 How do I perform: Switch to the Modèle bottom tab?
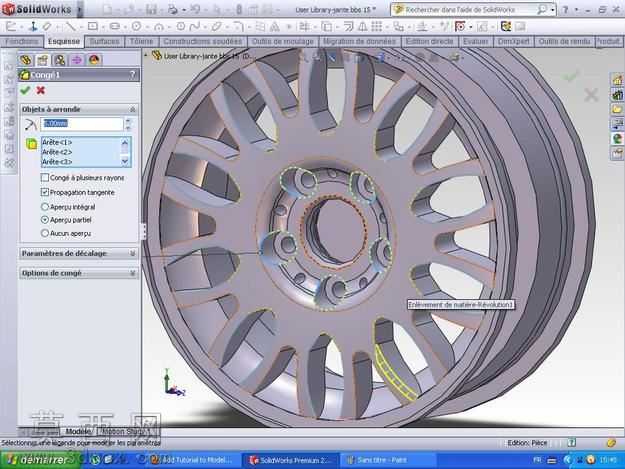point(78,432)
